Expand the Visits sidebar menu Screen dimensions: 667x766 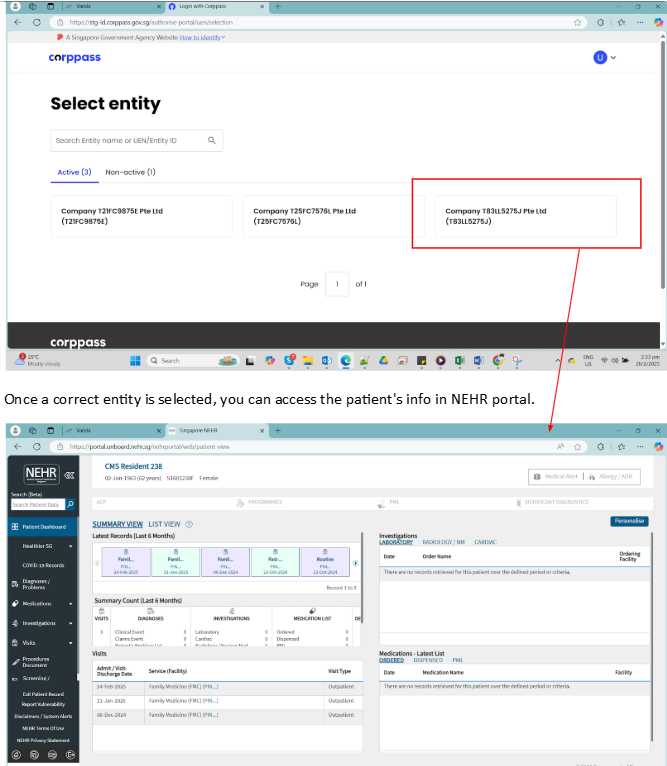tap(43, 643)
